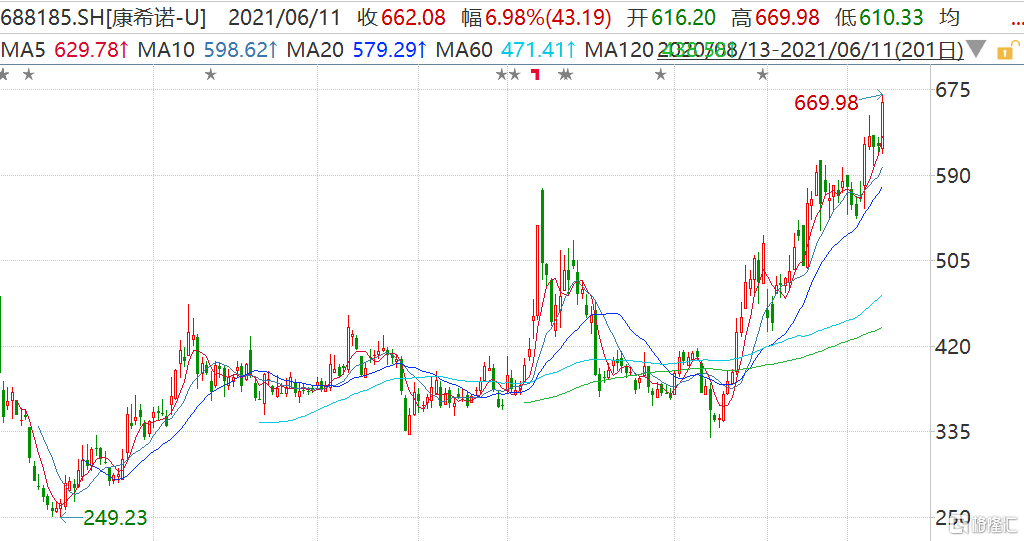Click the 420 price axis label
The height and width of the screenshot is (541, 1024).
[x=953, y=347]
